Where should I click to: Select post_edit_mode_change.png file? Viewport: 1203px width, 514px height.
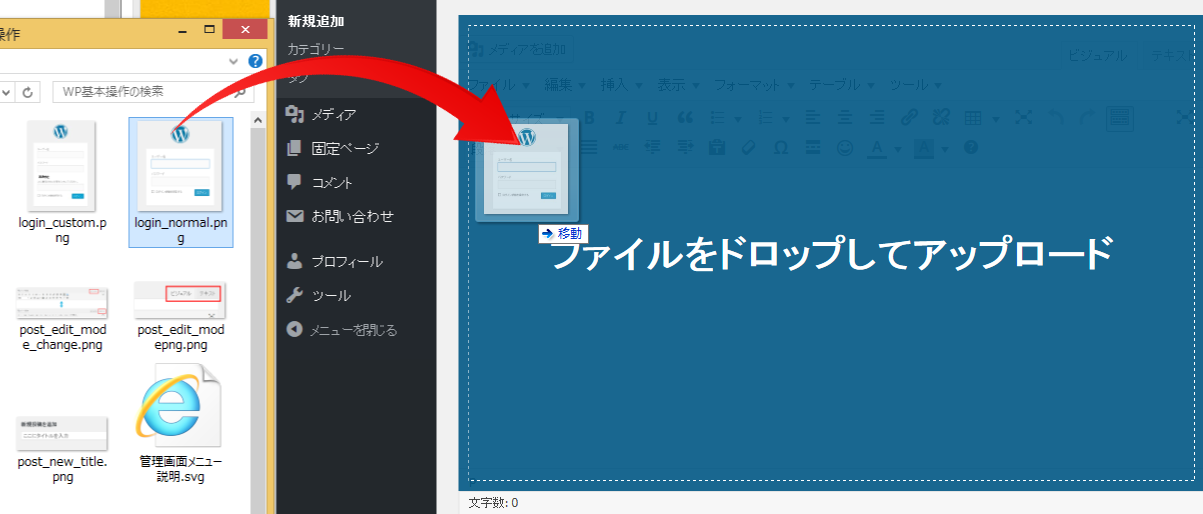(61, 300)
